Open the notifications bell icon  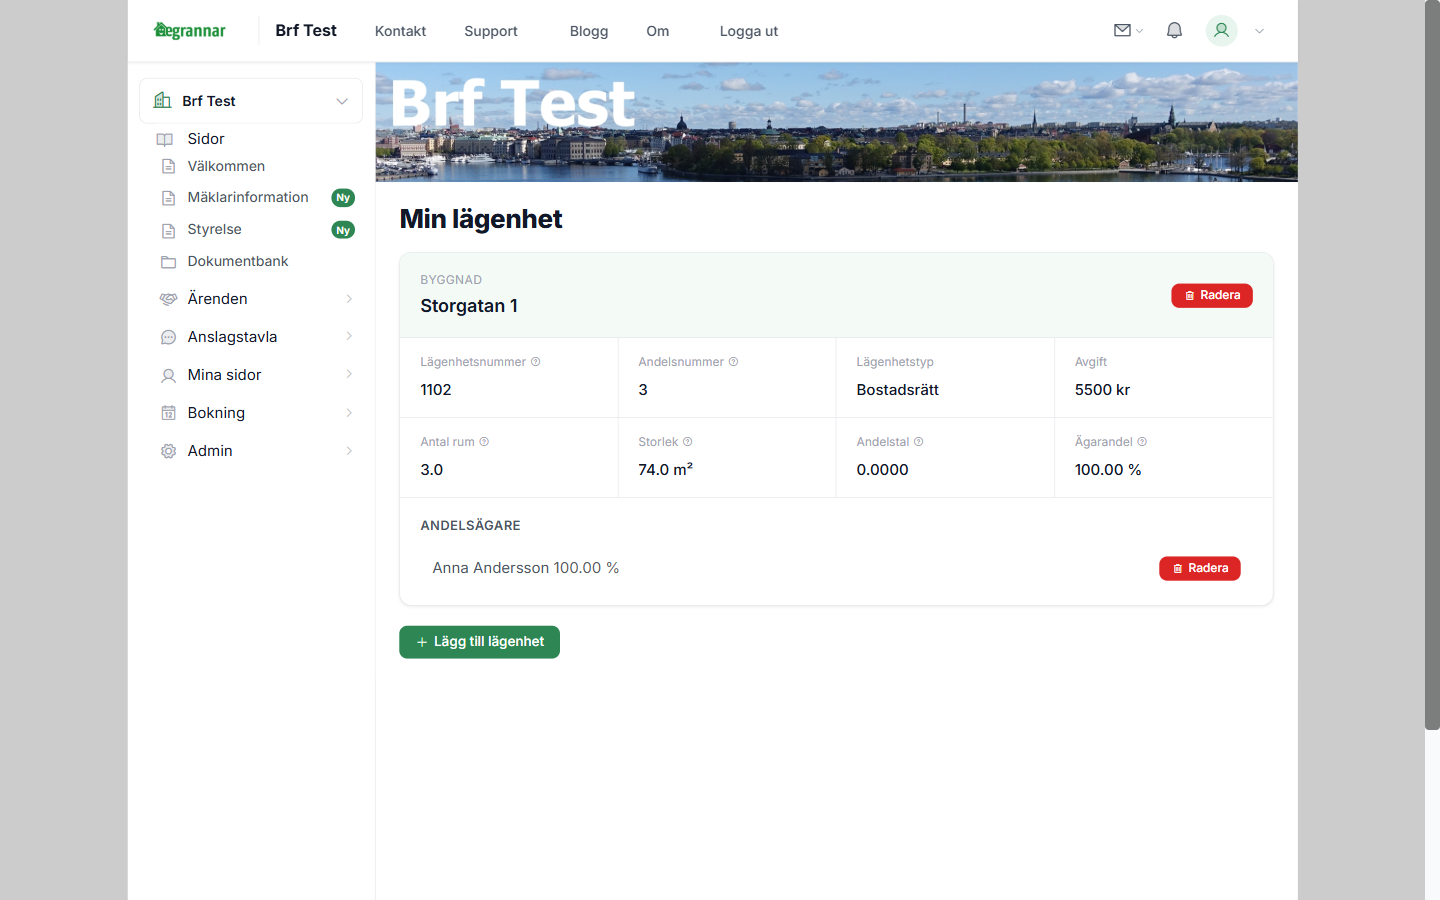(x=1174, y=31)
